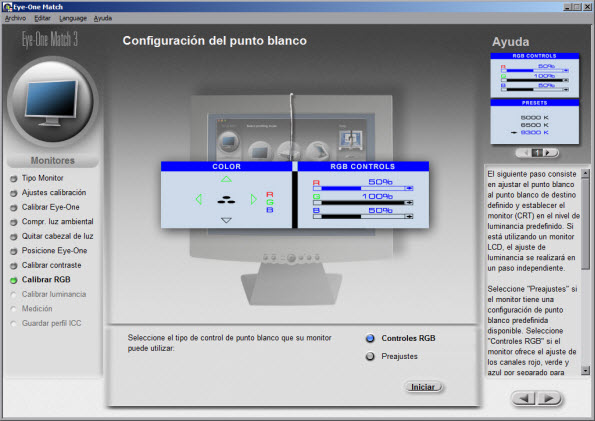Viewport: 595px width, 421px height.
Task: Open the Ayuda menu
Action: coord(102,18)
